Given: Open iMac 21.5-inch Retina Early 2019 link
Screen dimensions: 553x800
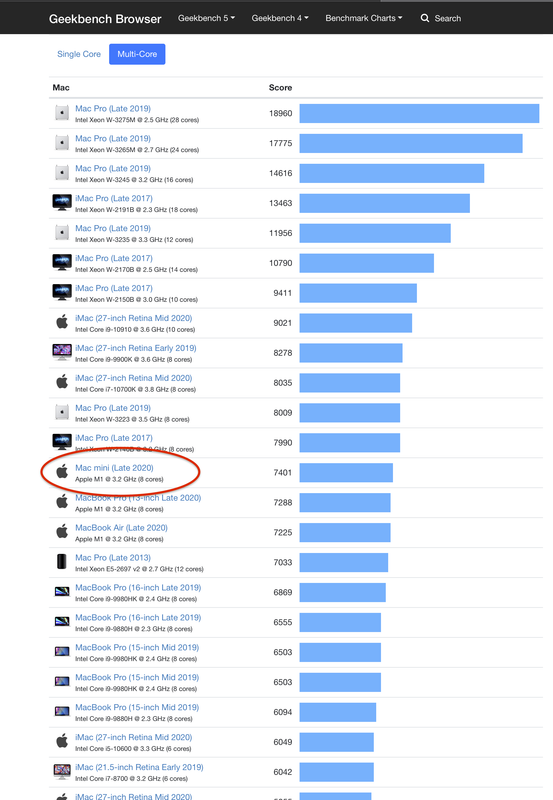Looking at the screenshot, I should click(139, 767).
